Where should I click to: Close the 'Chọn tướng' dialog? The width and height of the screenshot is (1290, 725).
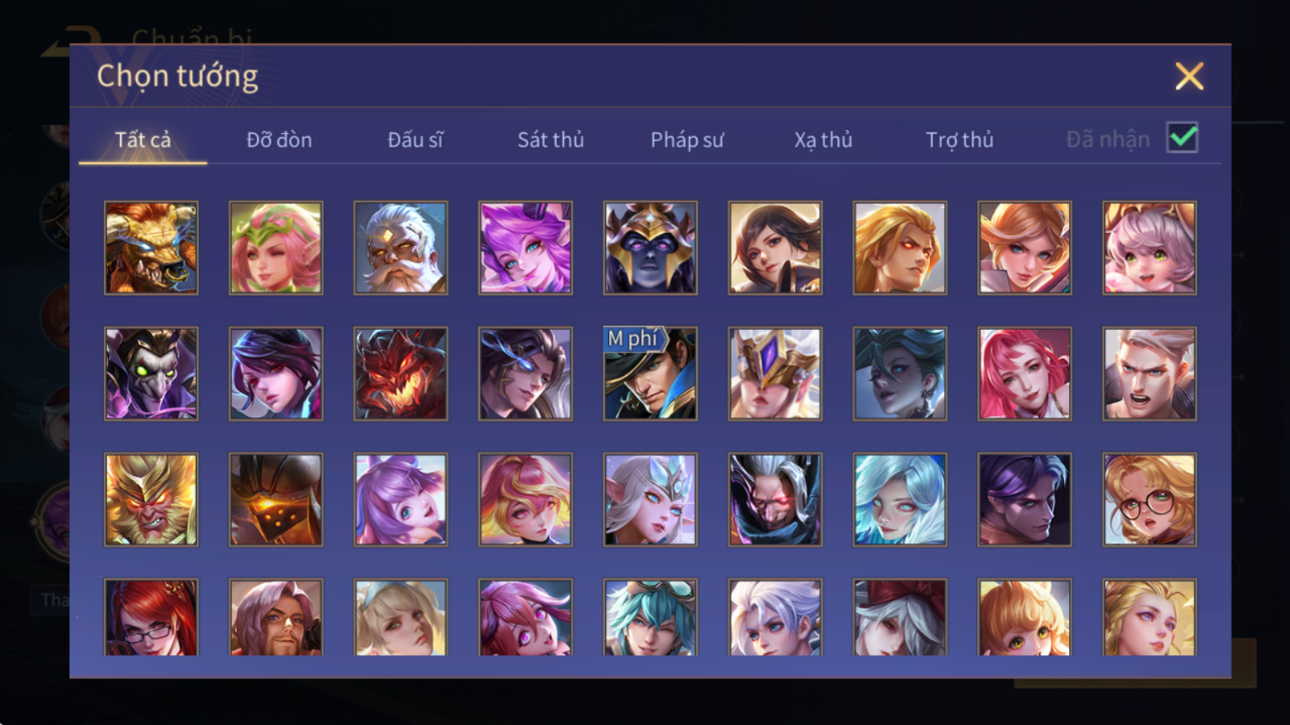pyautogui.click(x=1189, y=76)
